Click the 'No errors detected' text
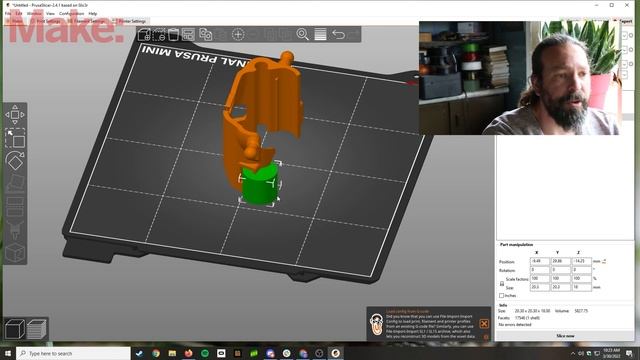 [515, 324]
